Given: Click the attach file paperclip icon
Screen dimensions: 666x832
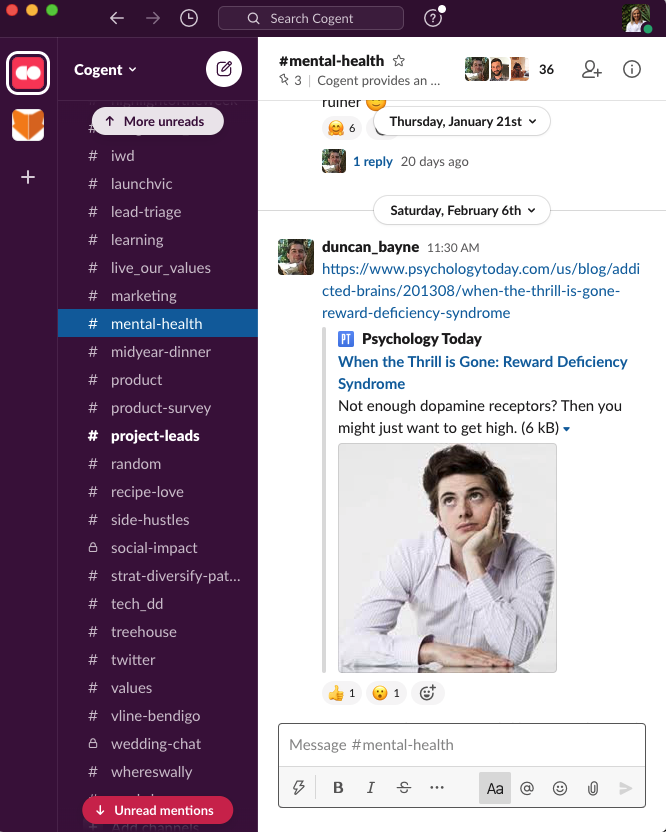Looking at the screenshot, I should (593, 788).
